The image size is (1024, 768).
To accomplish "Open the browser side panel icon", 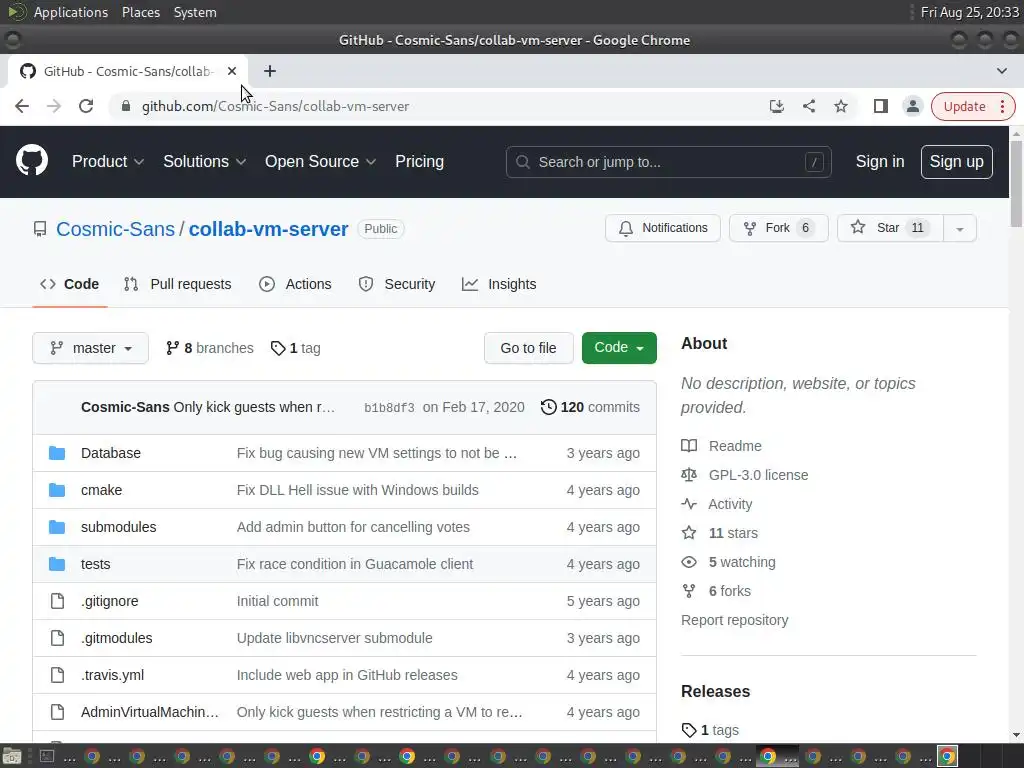I will pos(880,106).
